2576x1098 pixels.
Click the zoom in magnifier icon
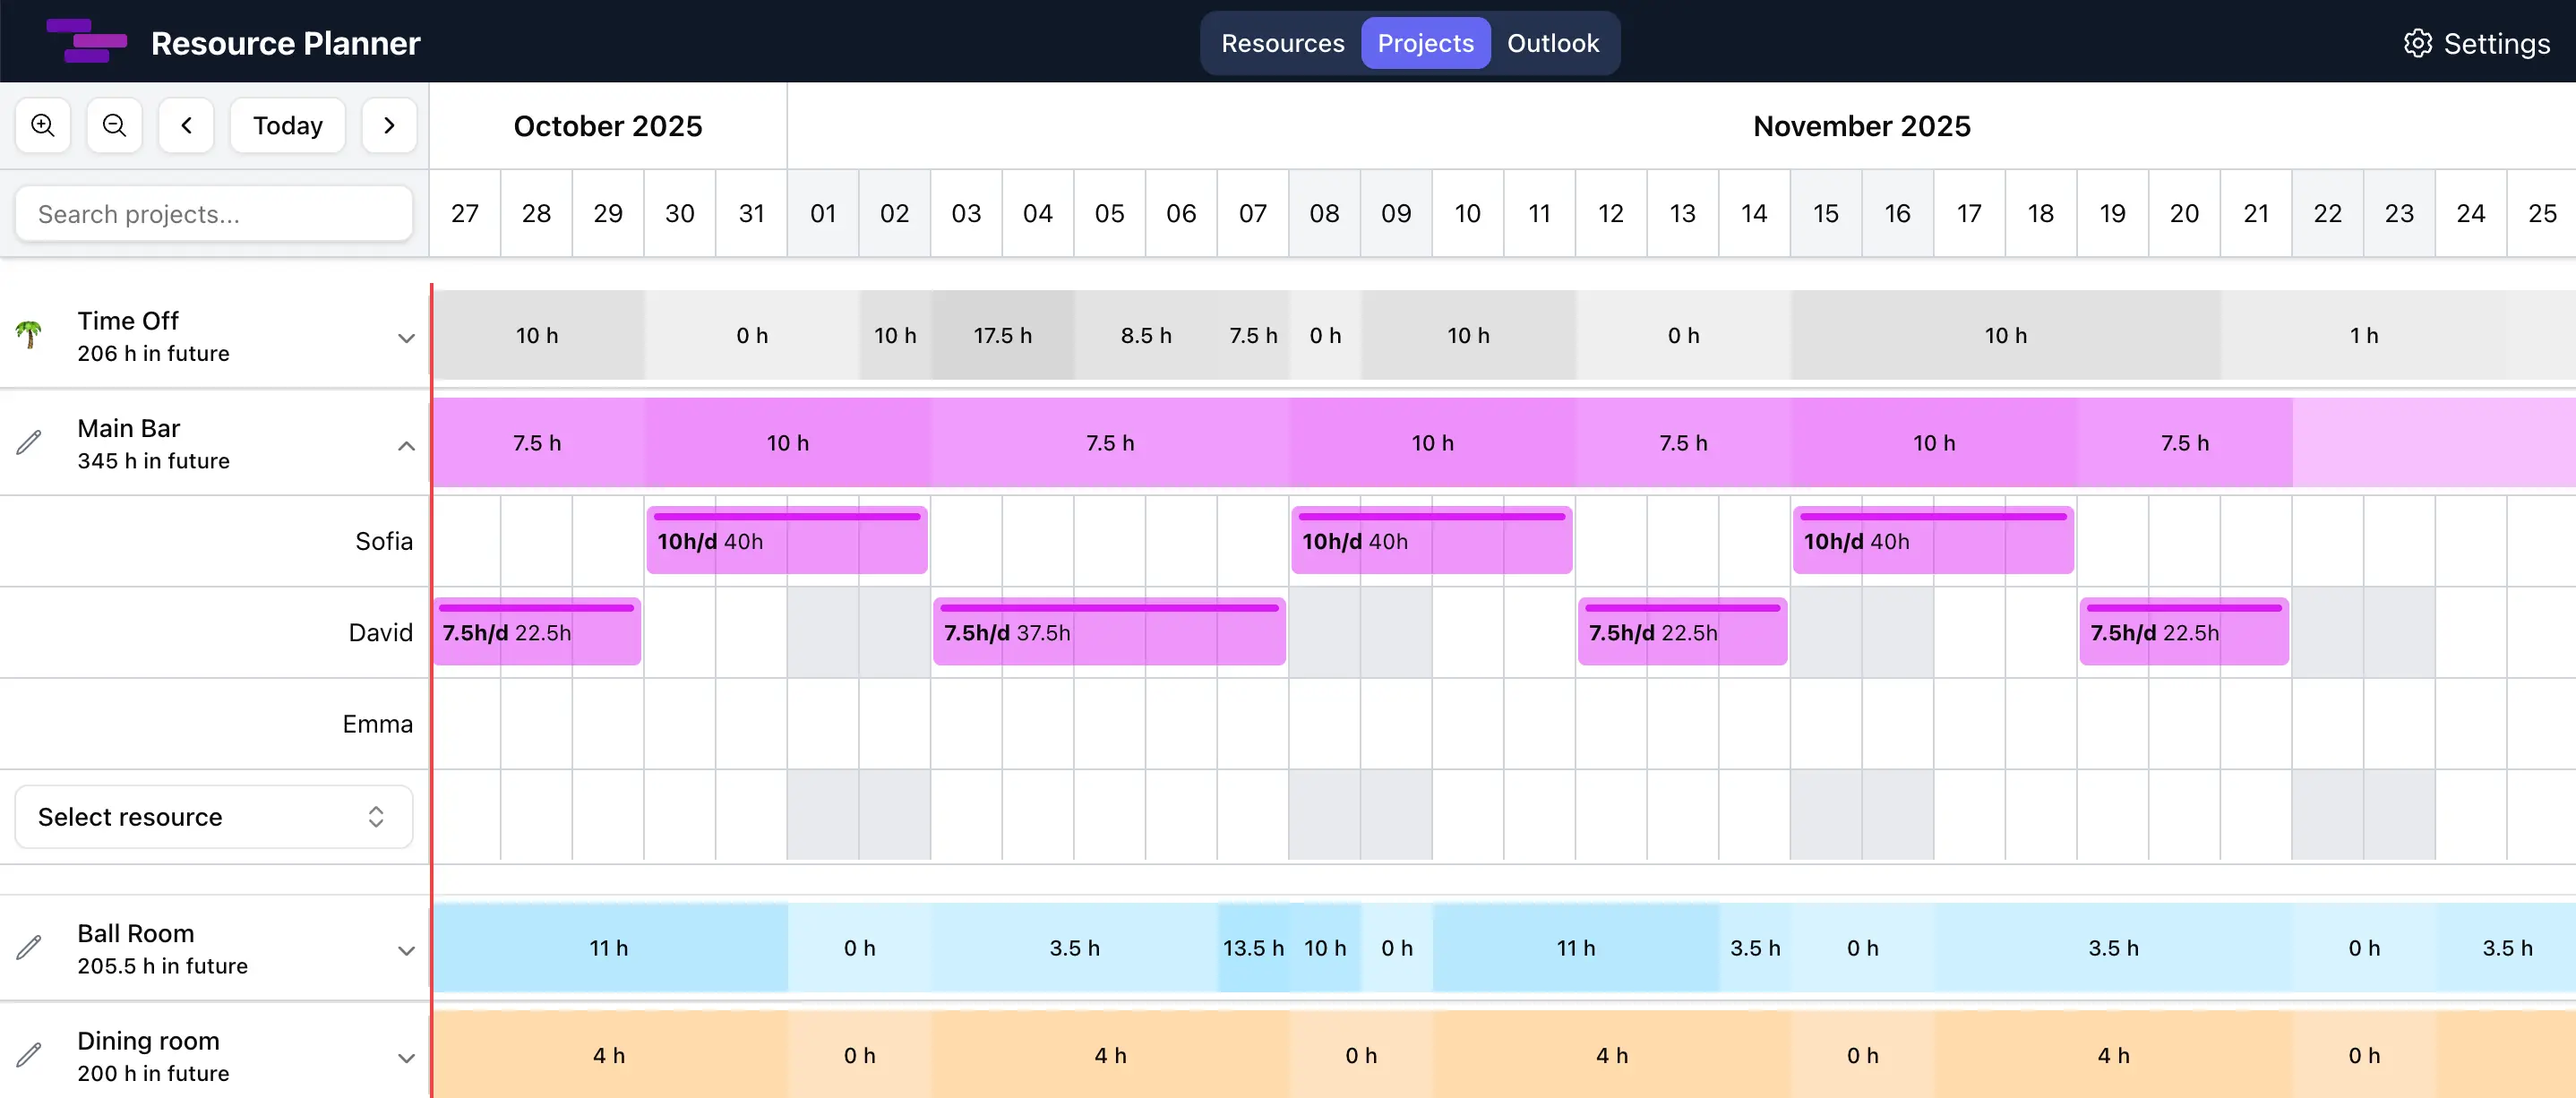click(x=43, y=125)
